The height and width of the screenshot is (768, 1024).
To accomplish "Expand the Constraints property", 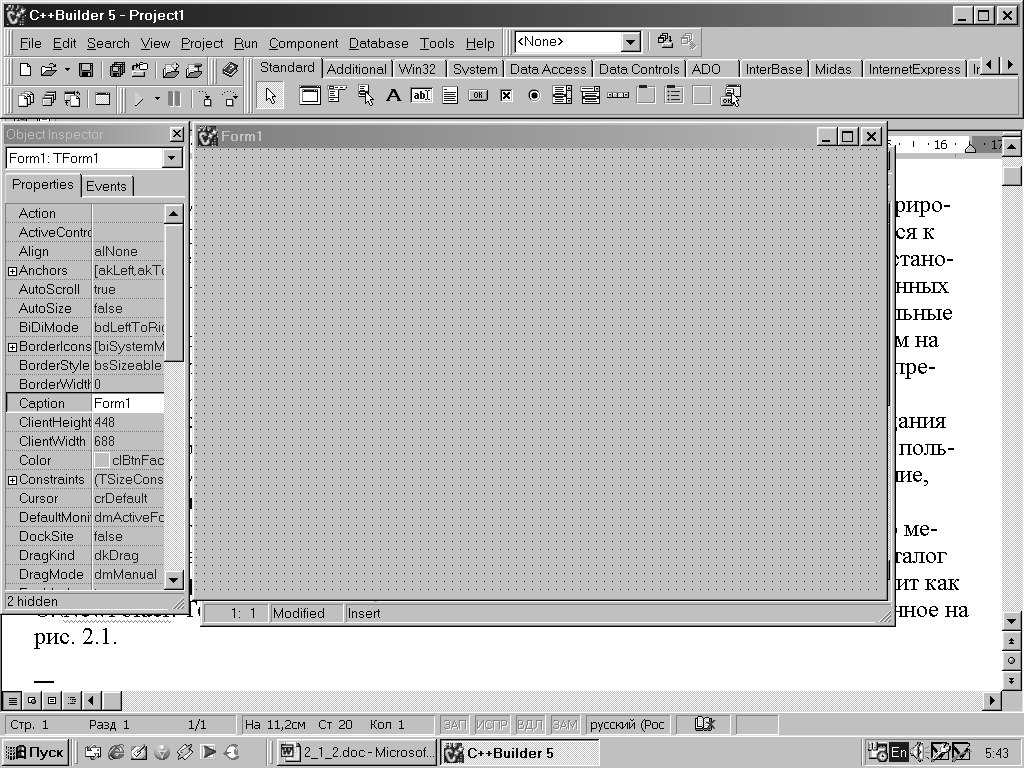I will 12,480.
